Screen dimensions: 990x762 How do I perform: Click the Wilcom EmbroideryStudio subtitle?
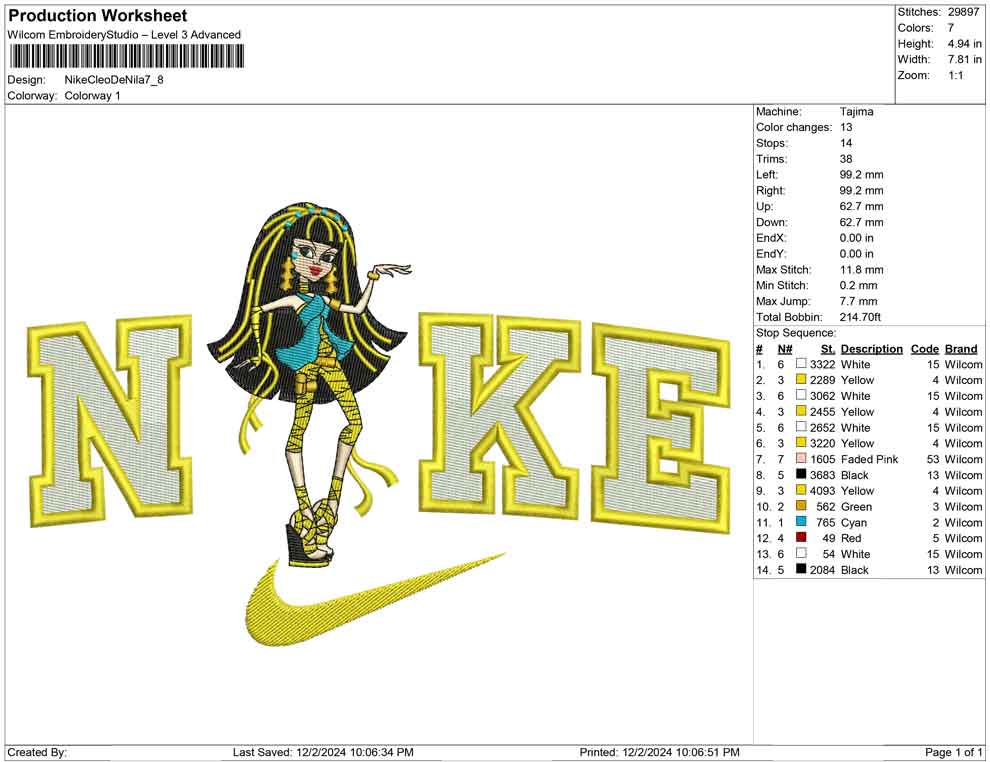pyautogui.click(x=124, y=35)
